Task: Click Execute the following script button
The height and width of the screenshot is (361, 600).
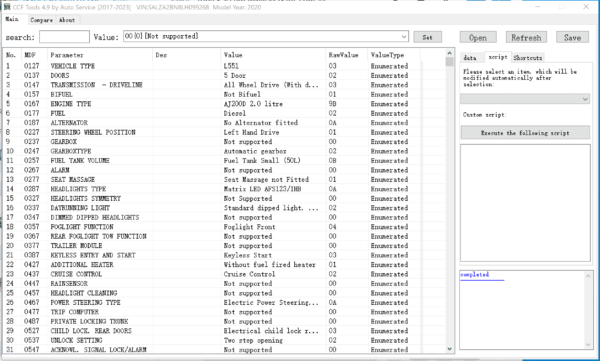Action: 525,133
